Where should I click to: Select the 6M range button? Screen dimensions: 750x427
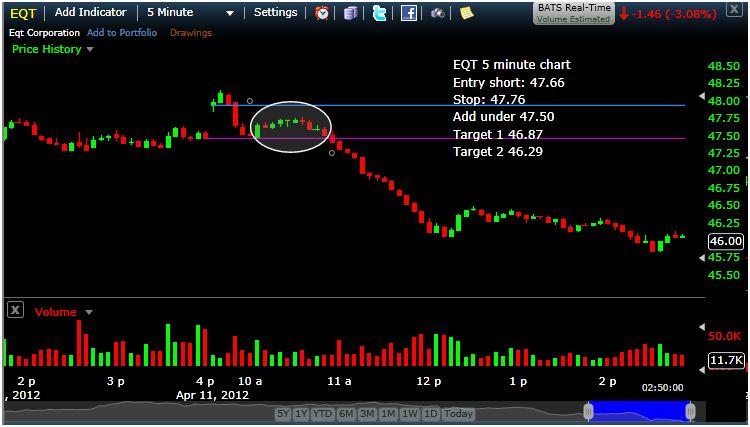tap(346, 414)
